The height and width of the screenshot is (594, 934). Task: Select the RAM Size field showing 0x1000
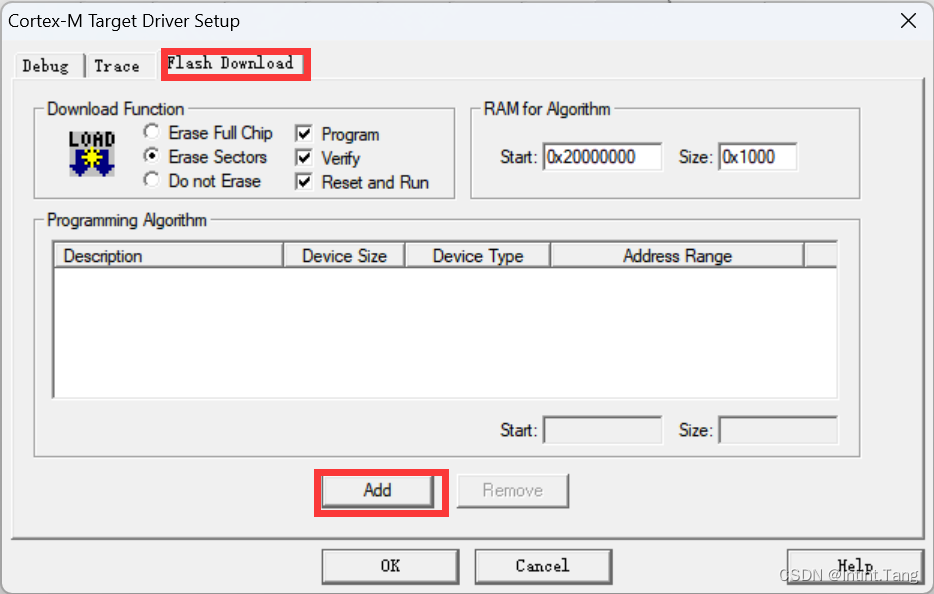tap(757, 157)
